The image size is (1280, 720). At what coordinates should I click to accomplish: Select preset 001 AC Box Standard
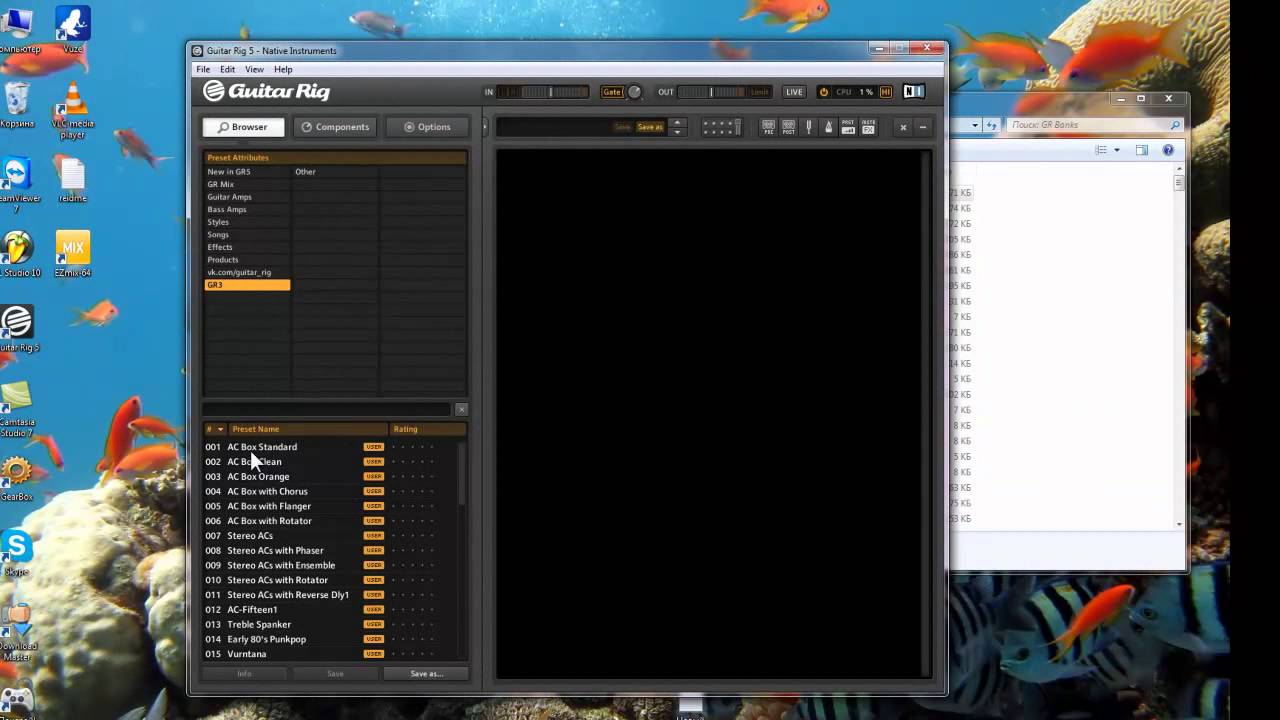[330, 447]
